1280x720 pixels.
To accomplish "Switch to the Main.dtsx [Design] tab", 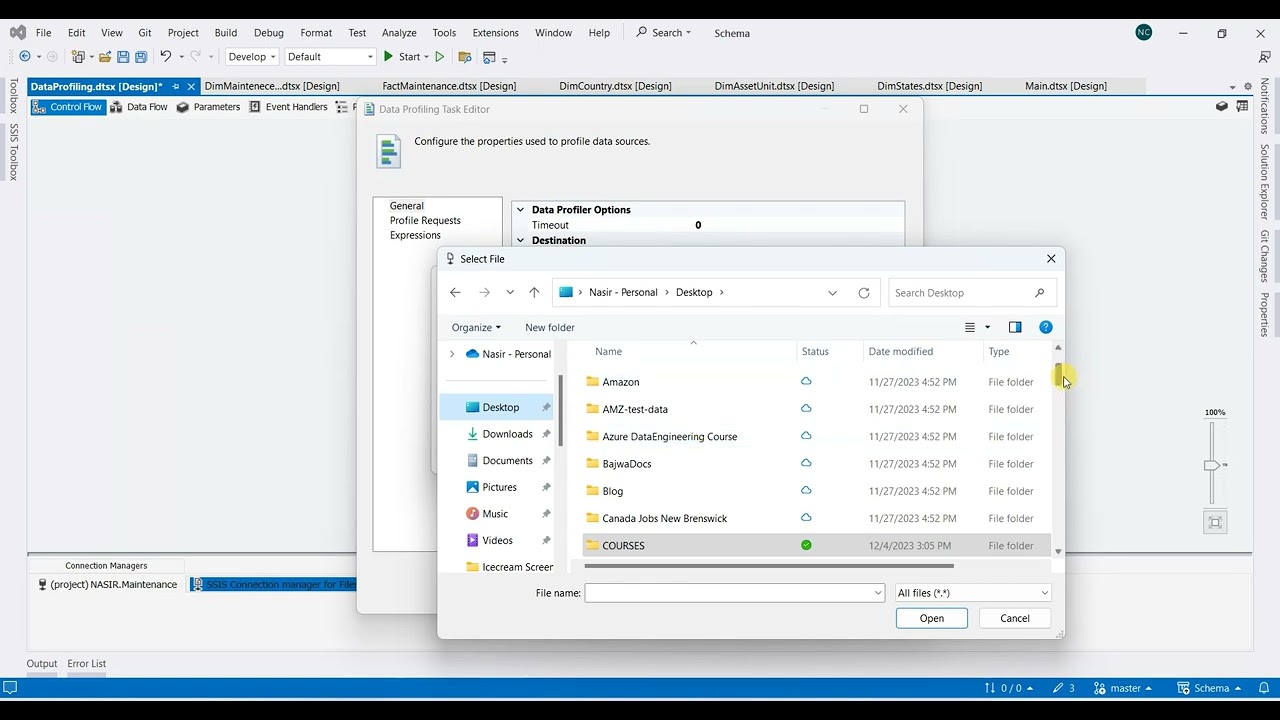I will tap(1066, 86).
